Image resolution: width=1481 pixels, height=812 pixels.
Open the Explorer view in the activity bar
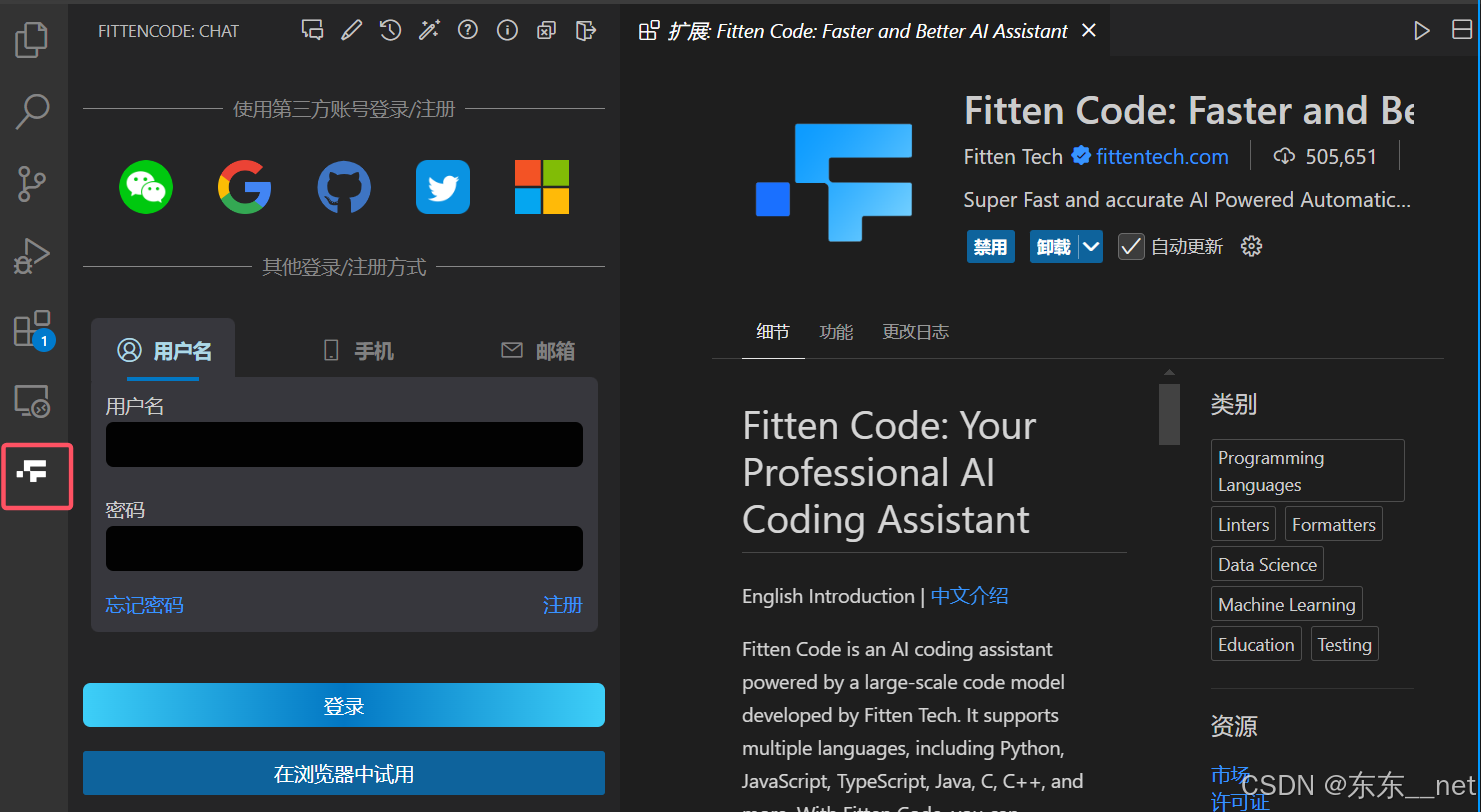[x=32, y=39]
